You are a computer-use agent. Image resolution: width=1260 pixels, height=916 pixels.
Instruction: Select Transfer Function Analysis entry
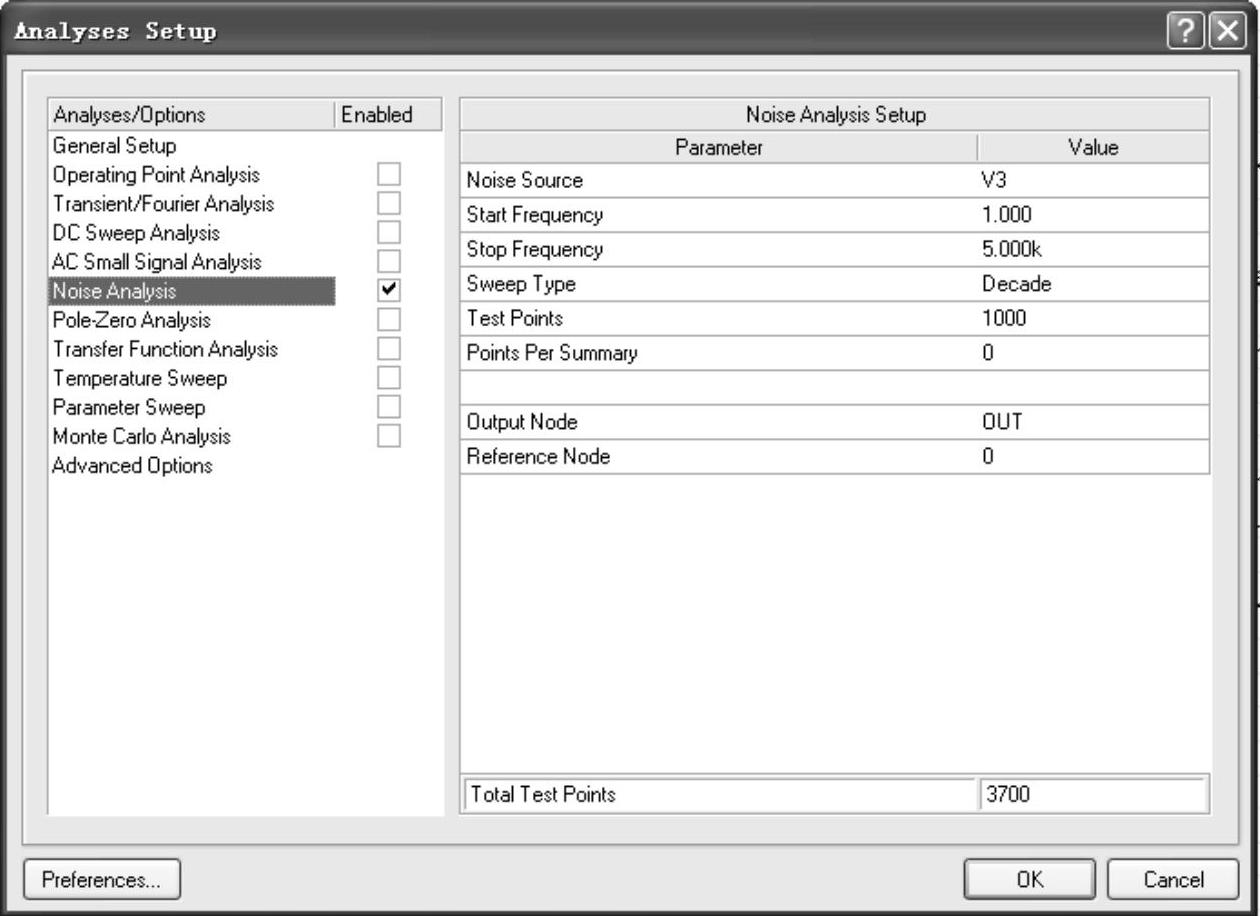click(x=165, y=349)
